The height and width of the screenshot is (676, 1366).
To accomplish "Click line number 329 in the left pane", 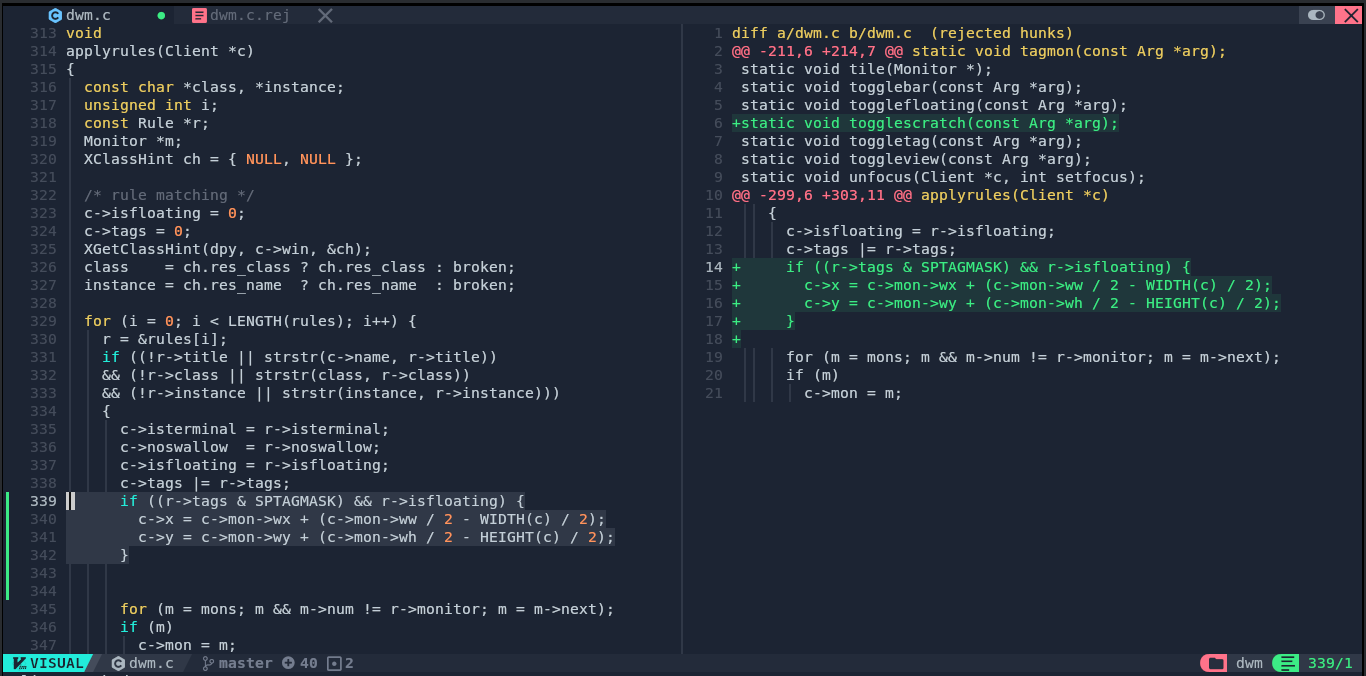I will [43, 321].
